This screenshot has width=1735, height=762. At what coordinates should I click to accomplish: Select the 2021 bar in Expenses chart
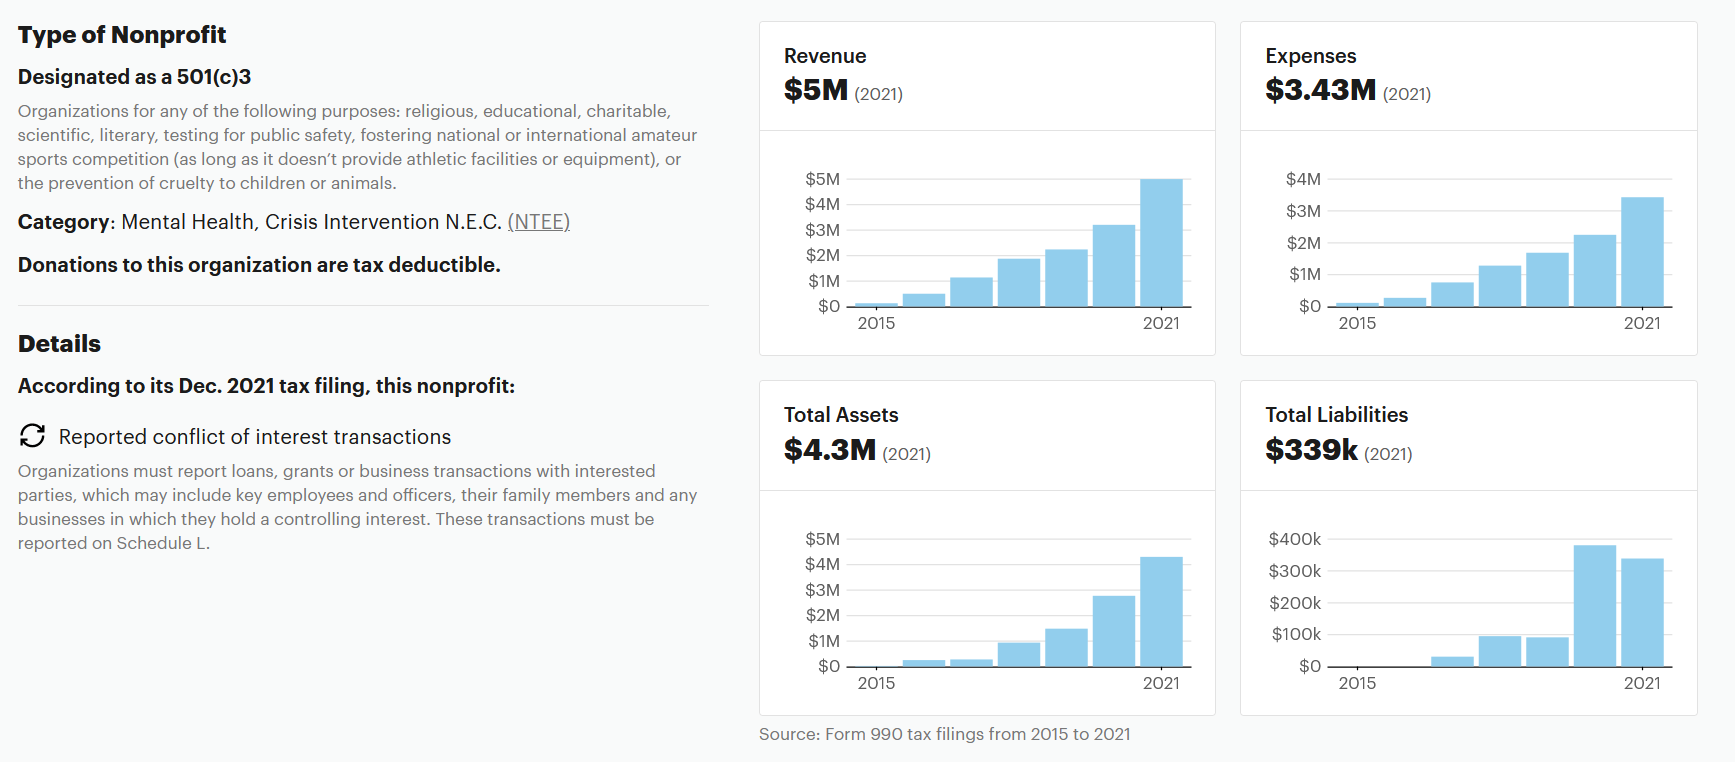click(1642, 252)
